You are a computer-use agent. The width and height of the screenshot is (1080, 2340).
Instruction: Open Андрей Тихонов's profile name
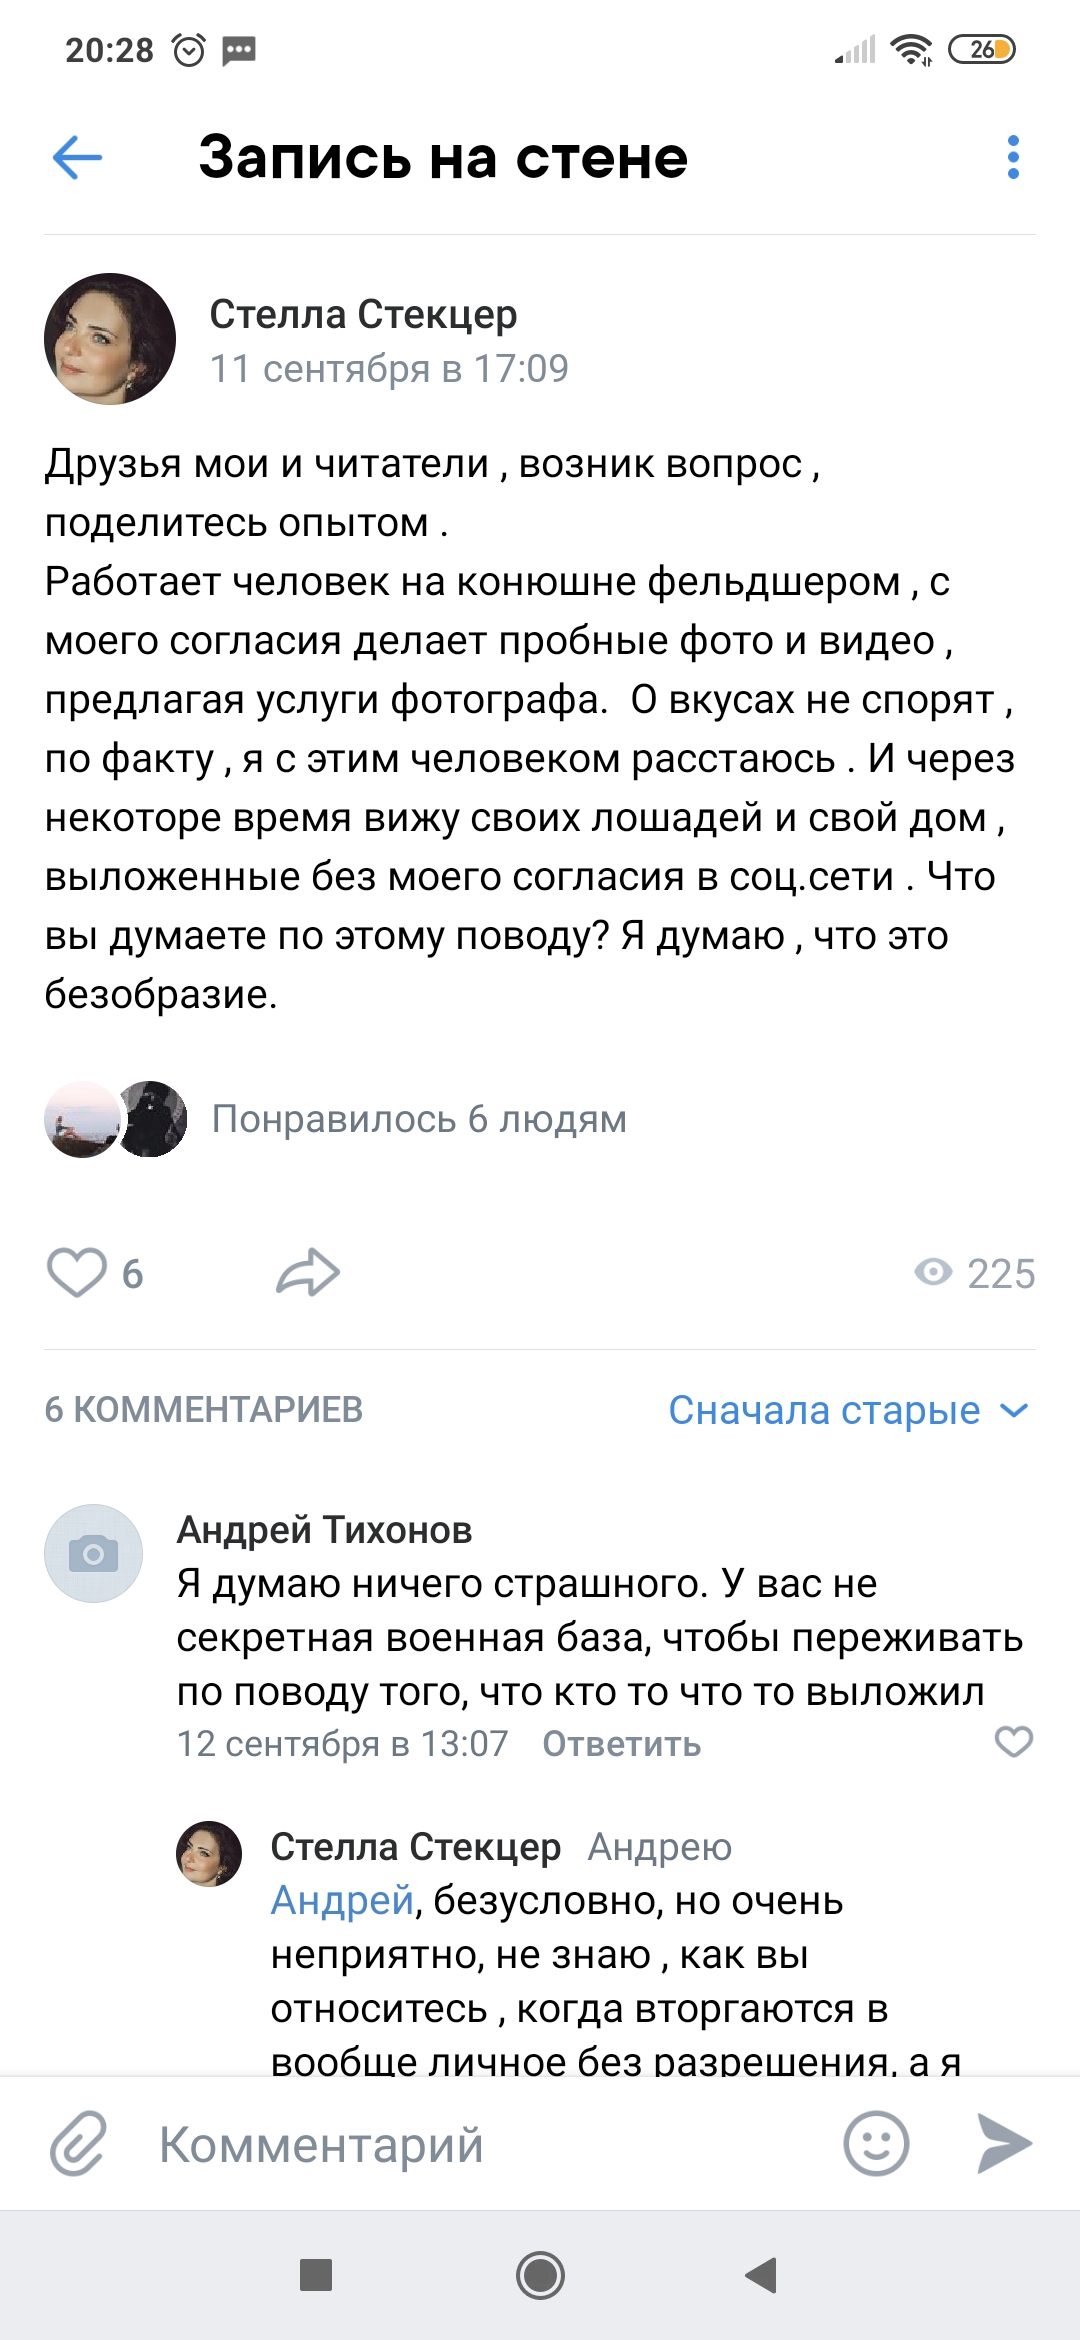click(x=324, y=1530)
